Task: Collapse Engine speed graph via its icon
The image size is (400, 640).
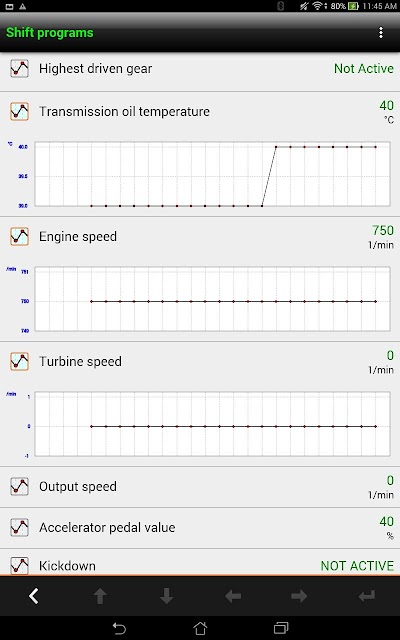Action: coord(19,236)
